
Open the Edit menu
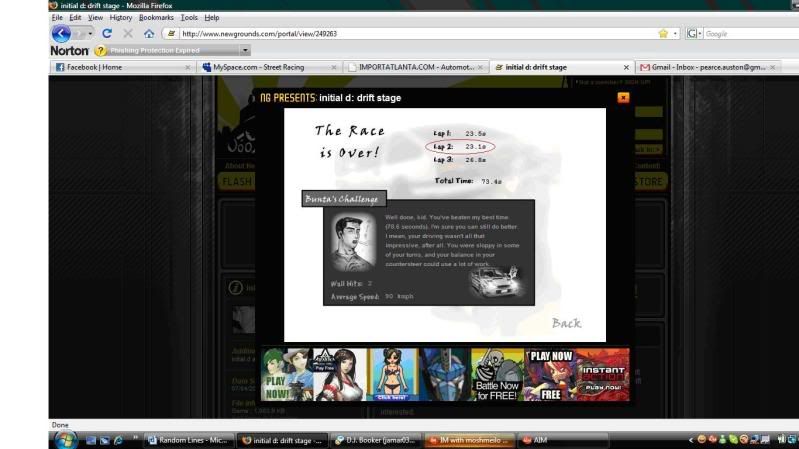pyautogui.click(x=75, y=17)
